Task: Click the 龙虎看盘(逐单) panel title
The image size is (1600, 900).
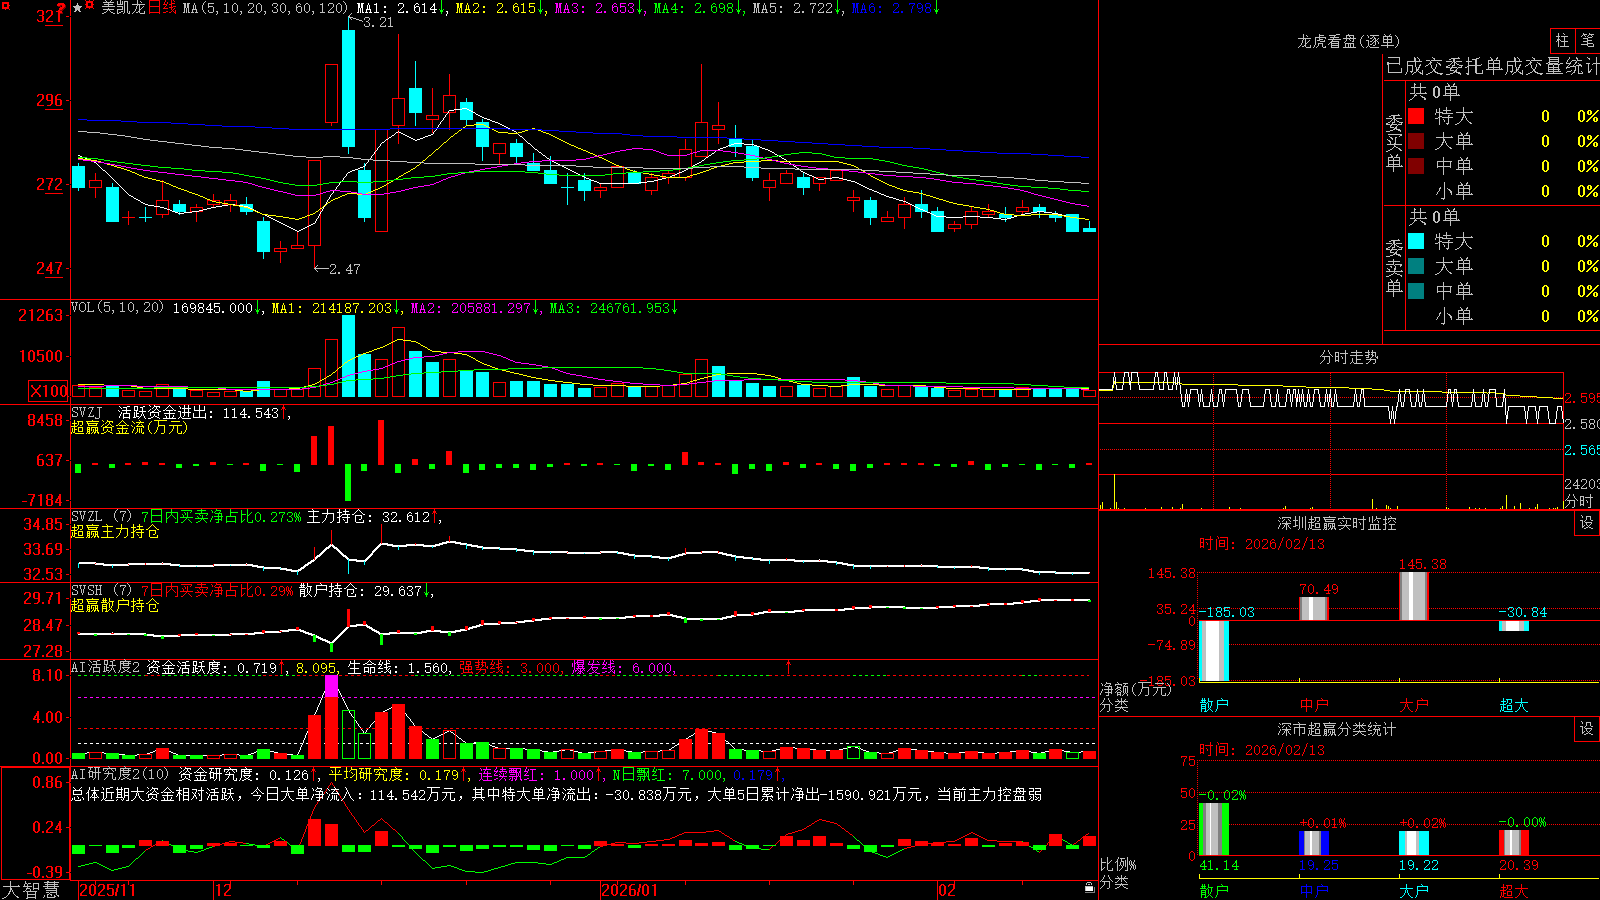Action: click(1348, 41)
